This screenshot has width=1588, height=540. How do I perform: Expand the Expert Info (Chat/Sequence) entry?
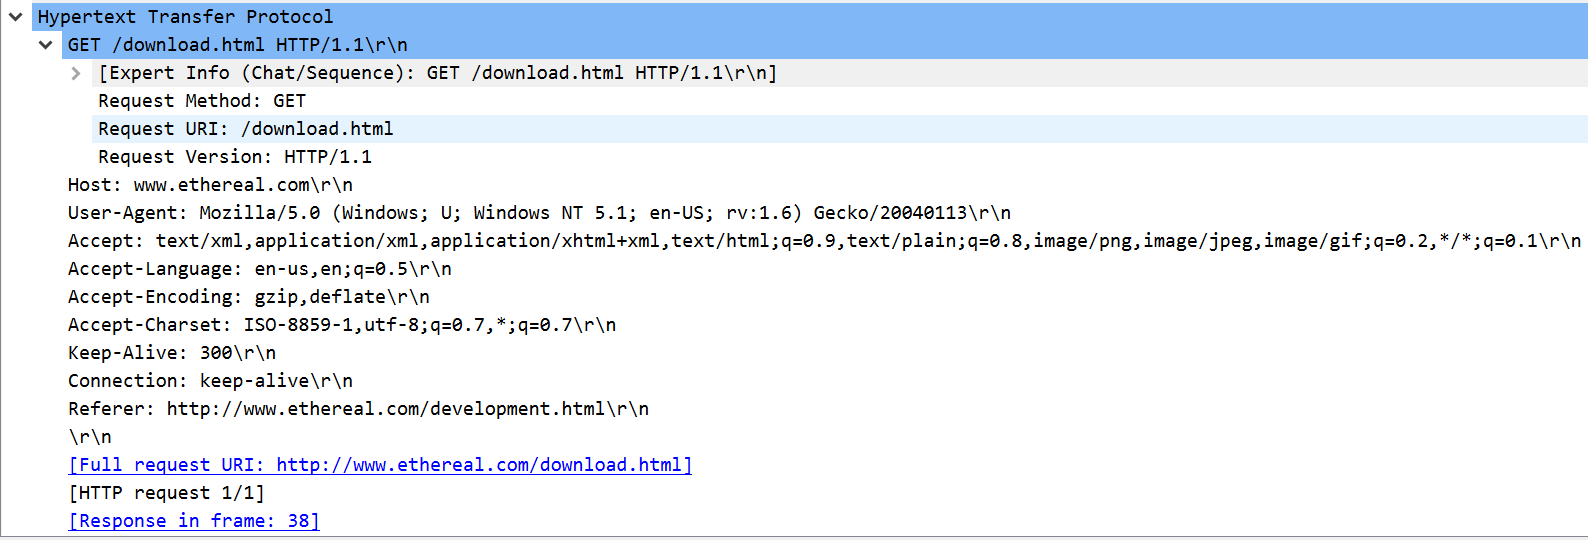point(76,73)
